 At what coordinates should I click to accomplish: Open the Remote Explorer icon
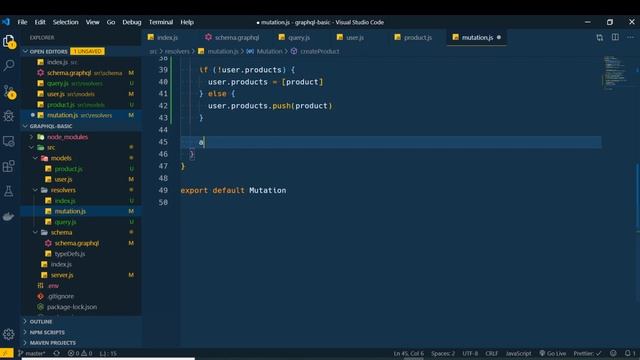(x=9, y=141)
